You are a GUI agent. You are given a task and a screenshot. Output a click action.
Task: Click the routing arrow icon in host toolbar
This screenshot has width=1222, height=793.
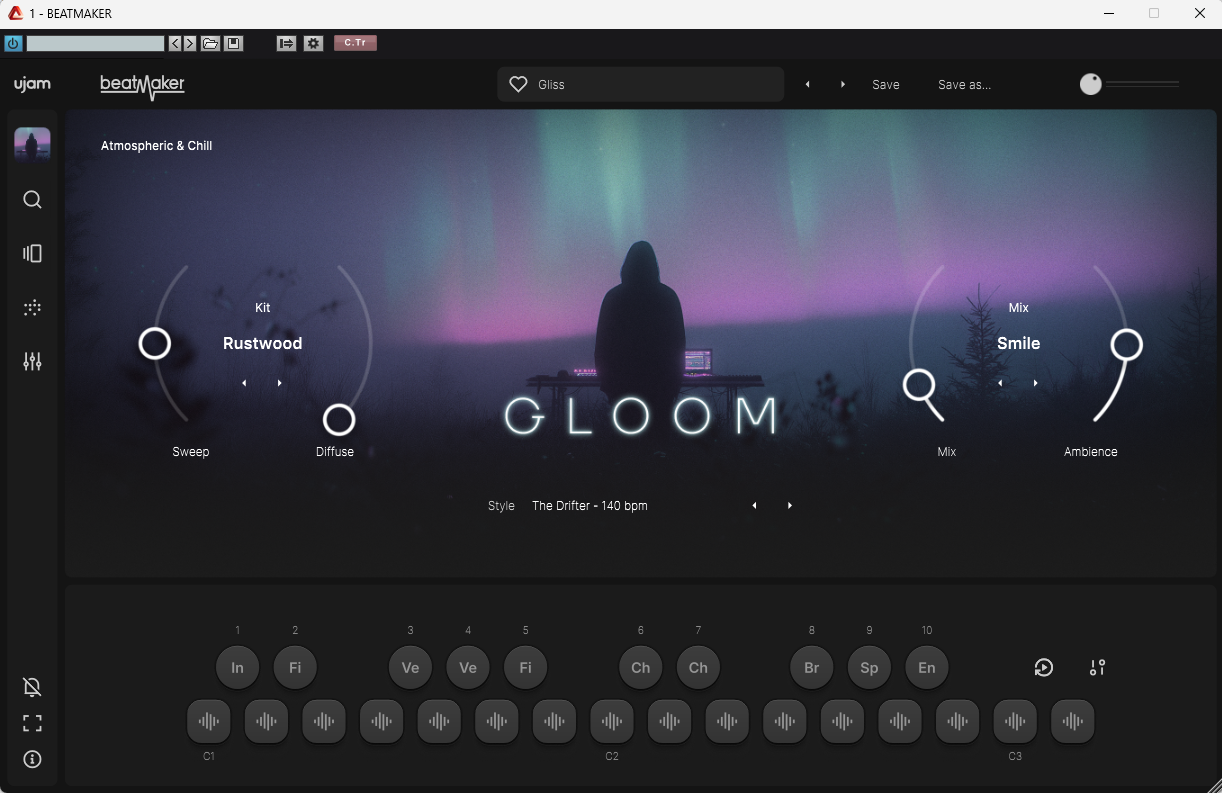286,43
